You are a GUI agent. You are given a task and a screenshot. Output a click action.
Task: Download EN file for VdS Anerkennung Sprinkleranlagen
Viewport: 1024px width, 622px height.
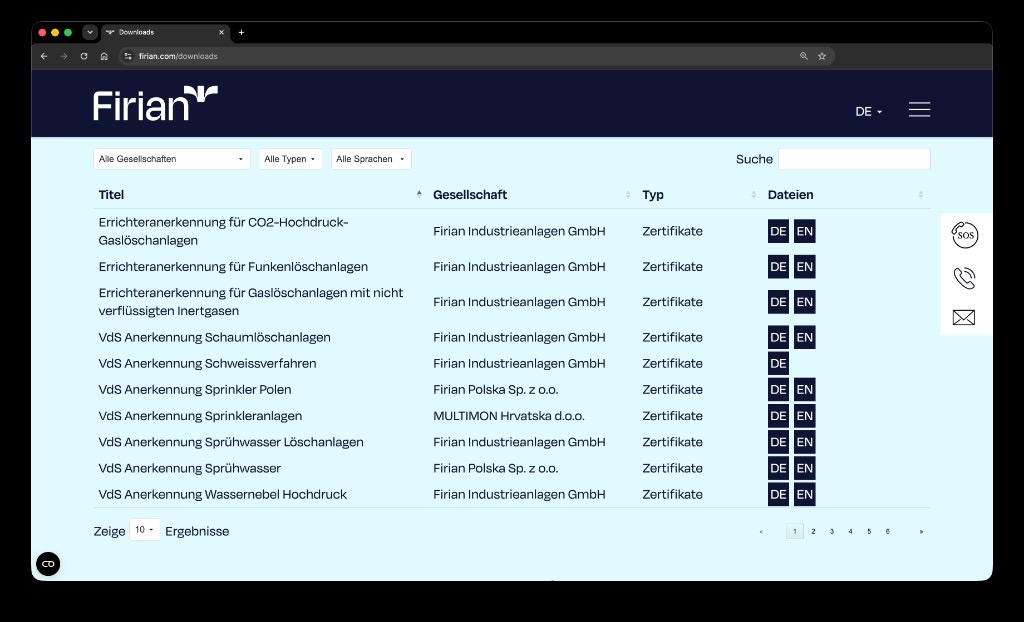(805, 416)
